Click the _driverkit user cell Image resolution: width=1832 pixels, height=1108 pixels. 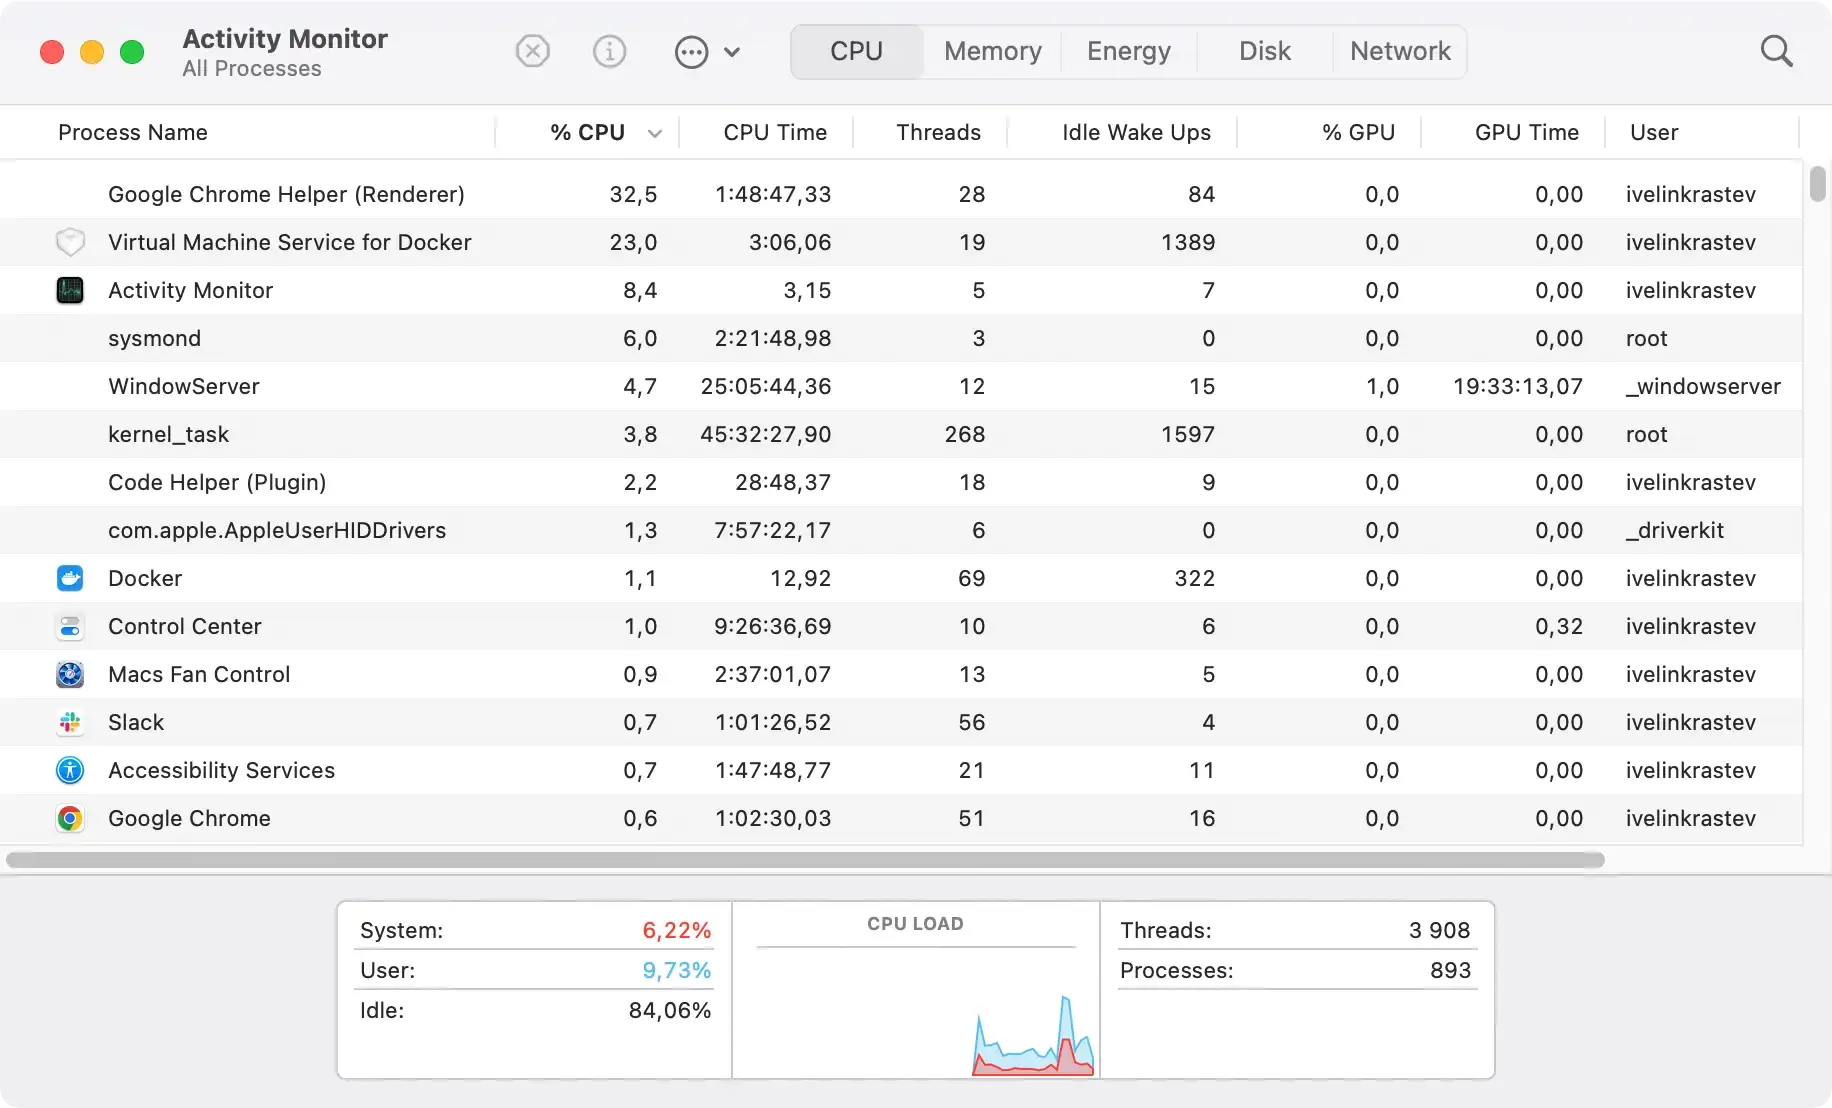pyautogui.click(x=1675, y=530)
